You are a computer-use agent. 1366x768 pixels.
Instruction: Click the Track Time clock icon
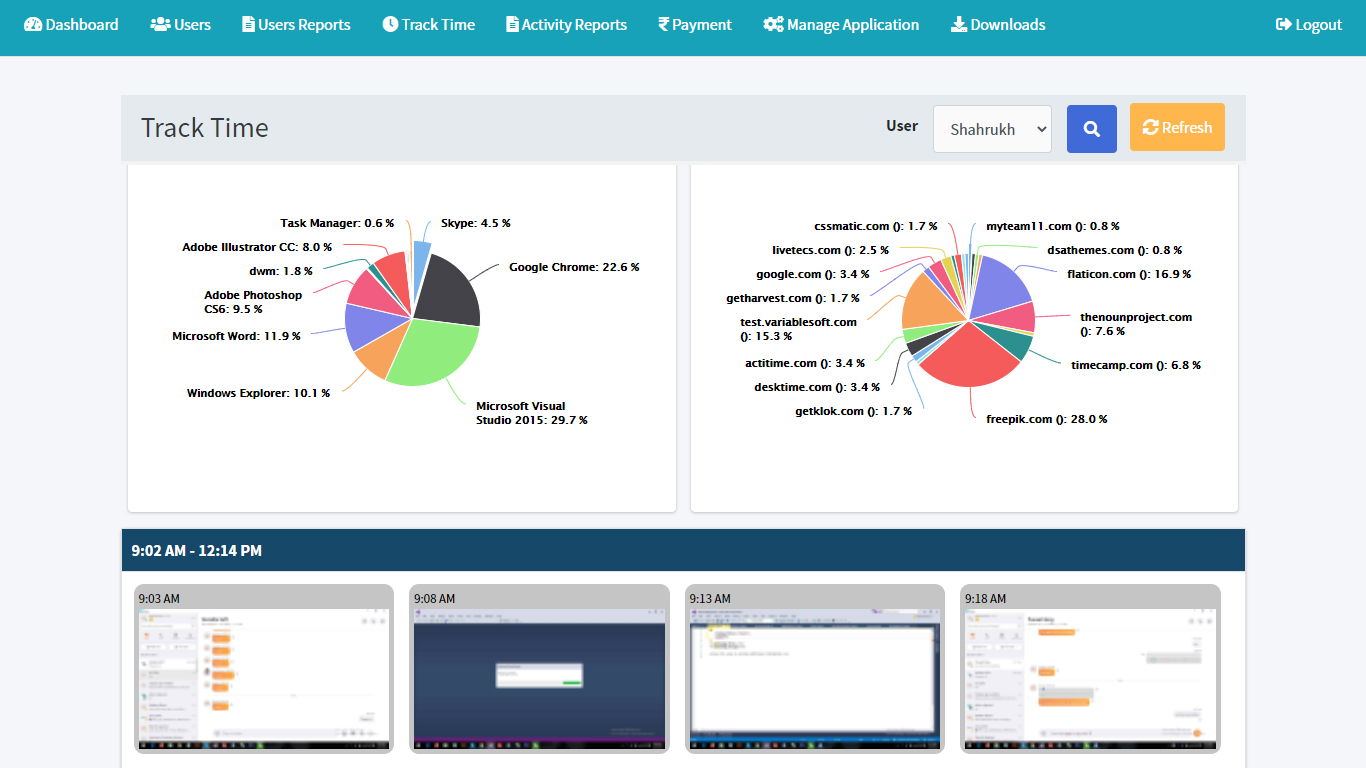tap(390, 25)
